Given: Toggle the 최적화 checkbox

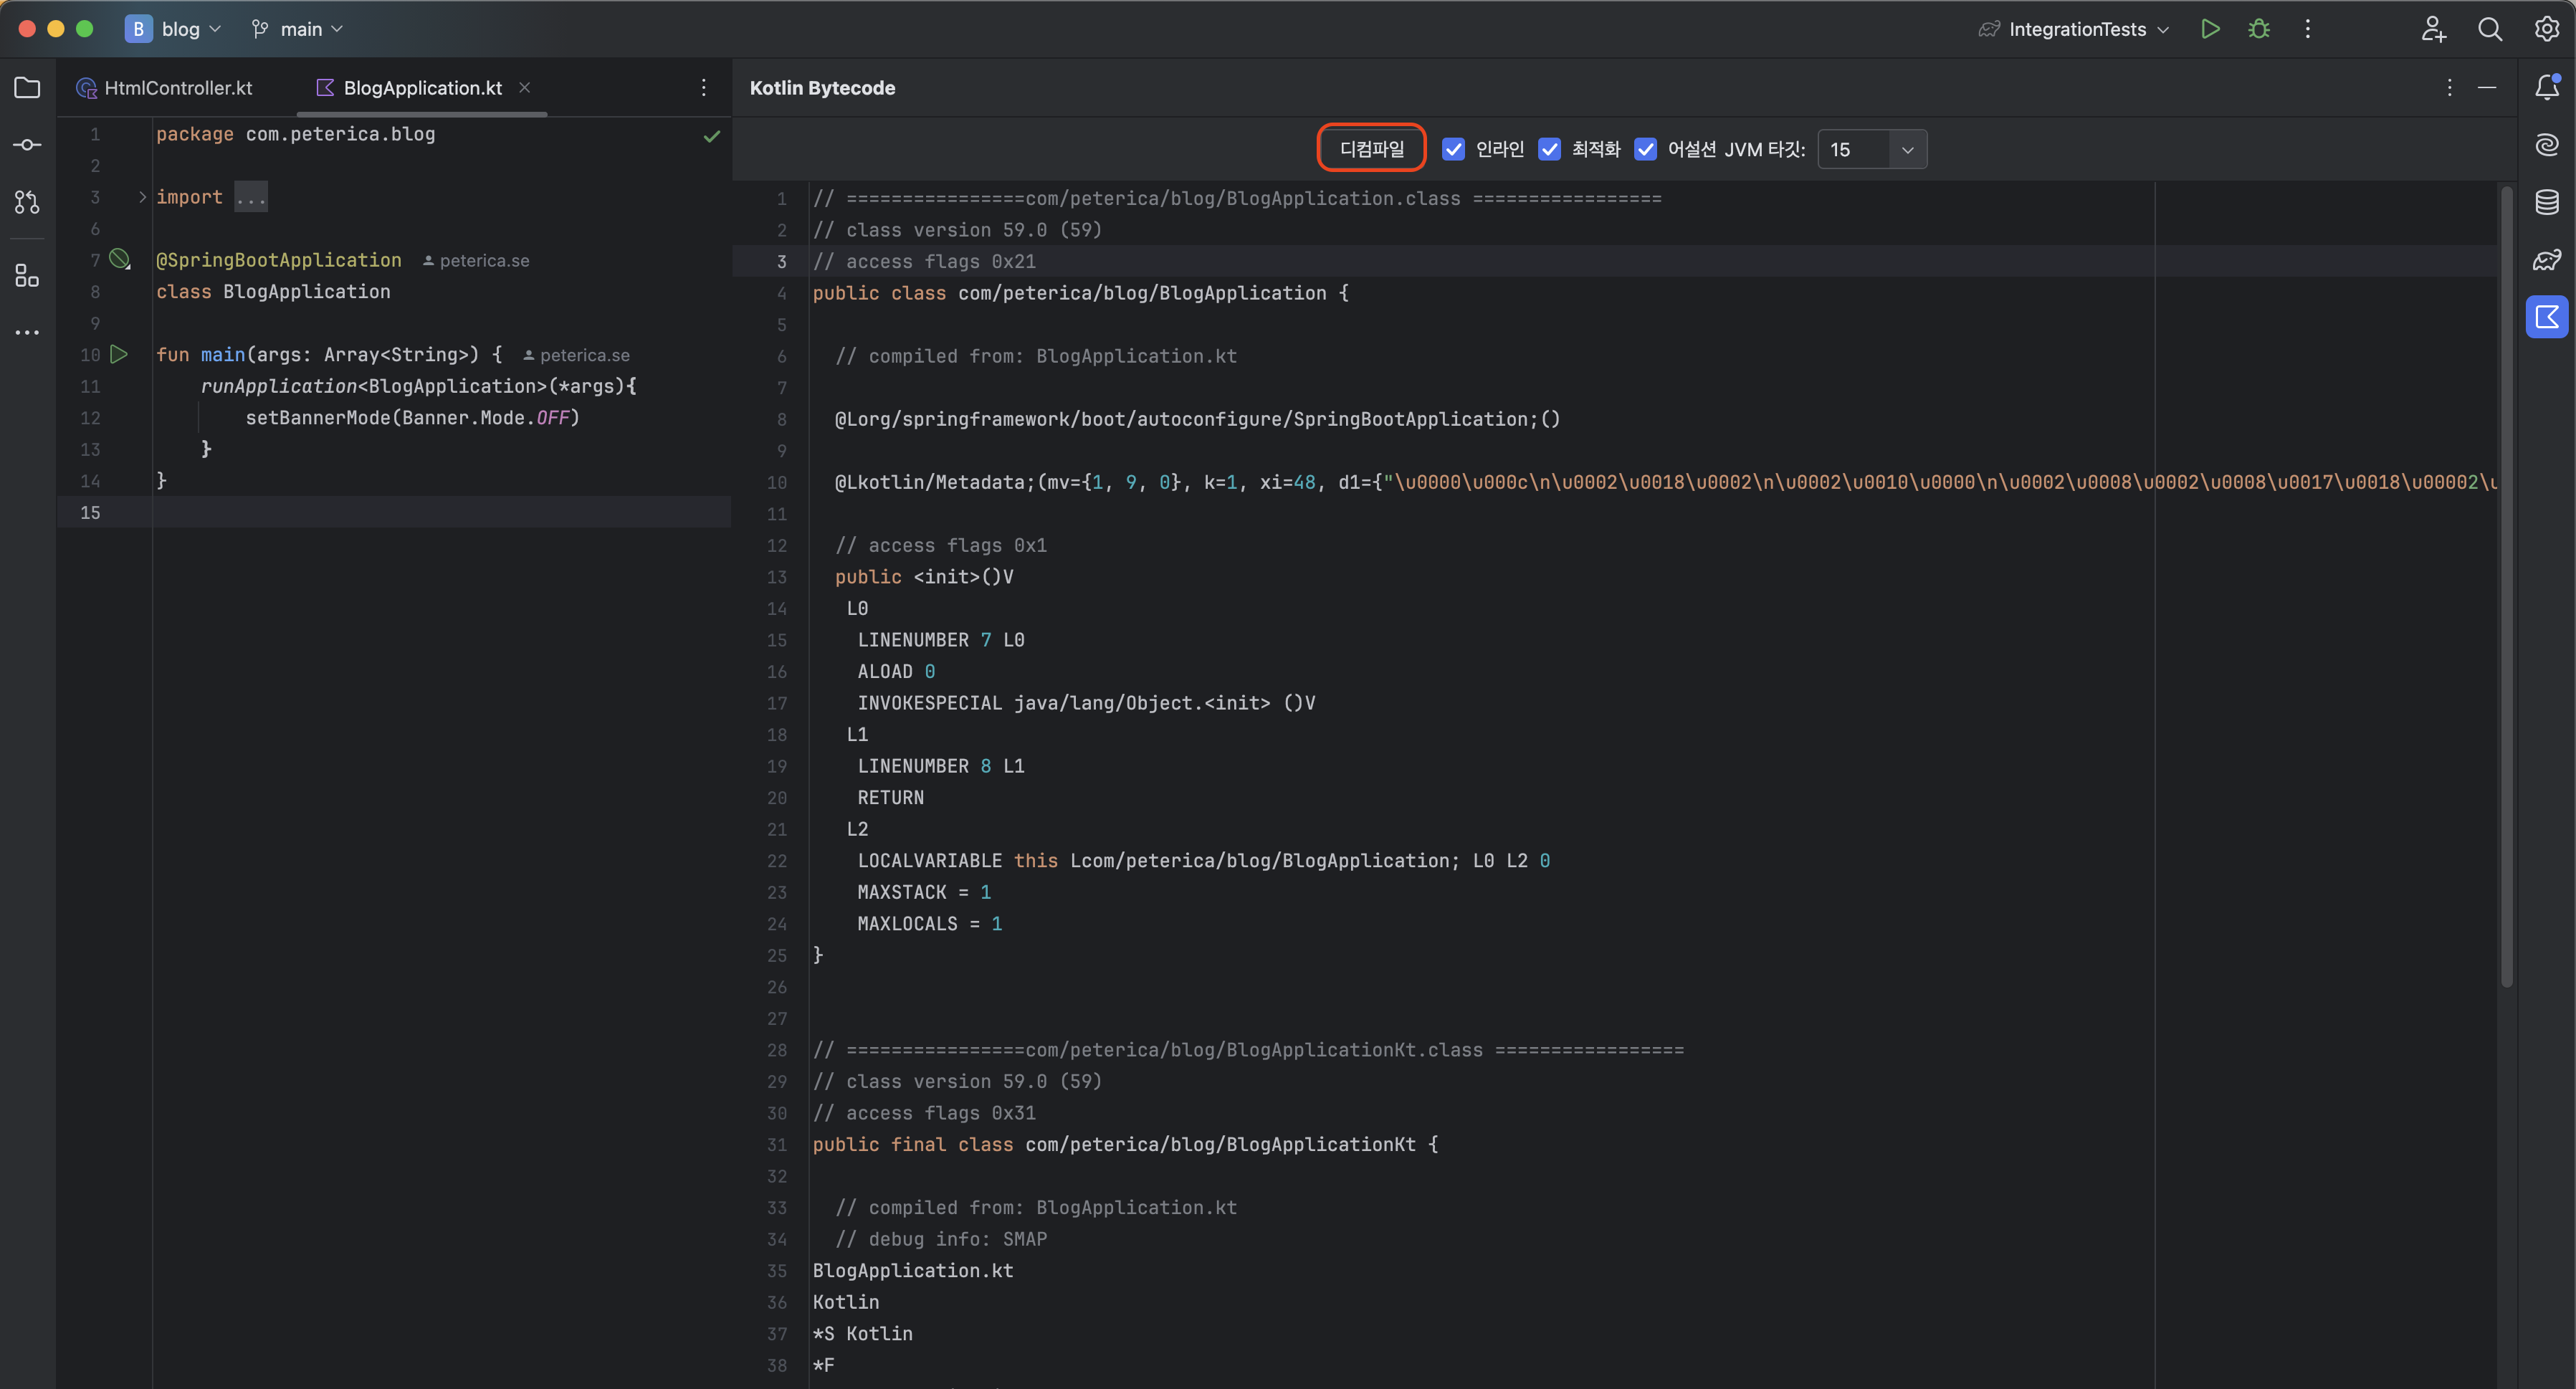Looking at the screenshot, I should pyautogui.click(x=1549, y=149).
